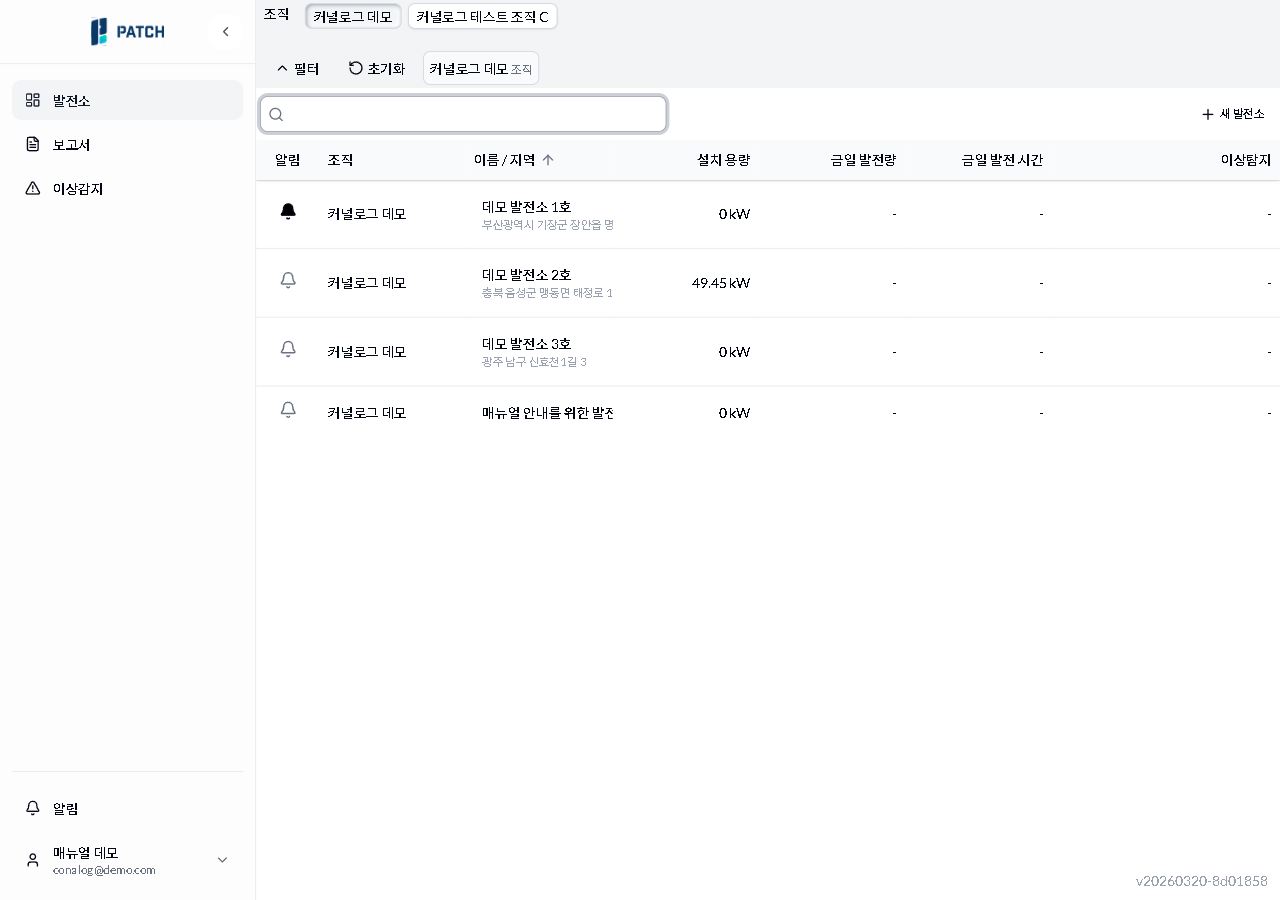Click the search magnifier icon
Image resolution: width=1280 pixels, height=900 pixels.
[276, 114]
